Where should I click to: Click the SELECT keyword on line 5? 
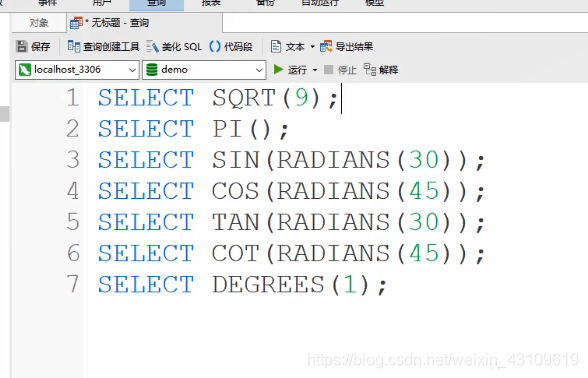[146, 222]
